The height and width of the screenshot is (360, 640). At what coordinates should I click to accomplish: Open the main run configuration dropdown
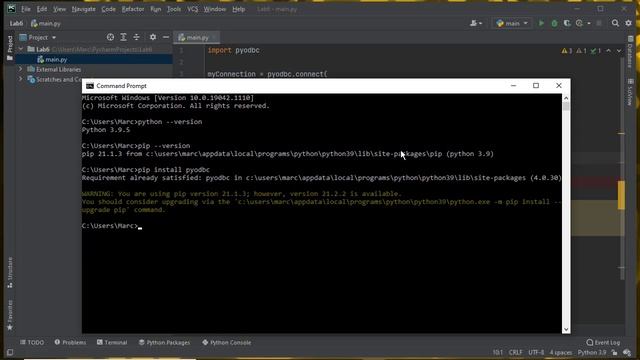[512, 23]
